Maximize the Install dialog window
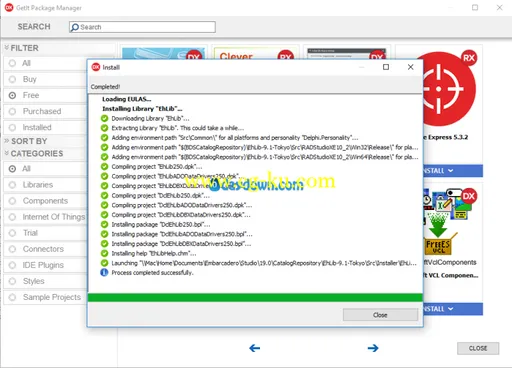The height and width of the screenshot is (368, 512). [x=386, y=67]
